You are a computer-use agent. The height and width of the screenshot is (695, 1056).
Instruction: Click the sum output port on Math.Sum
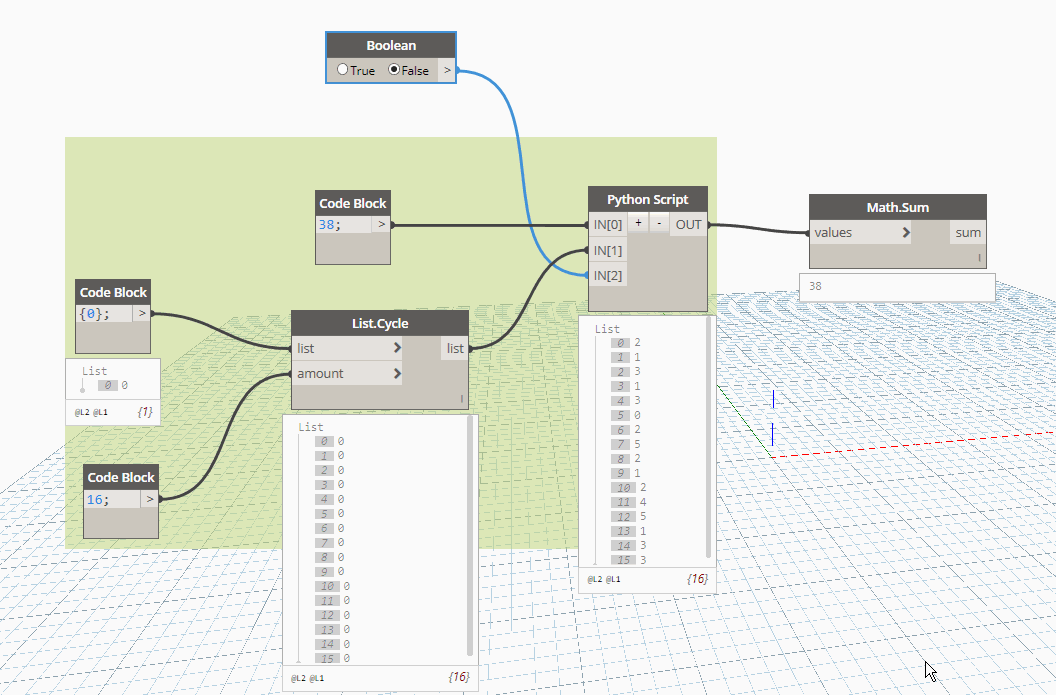coord(968,232)
